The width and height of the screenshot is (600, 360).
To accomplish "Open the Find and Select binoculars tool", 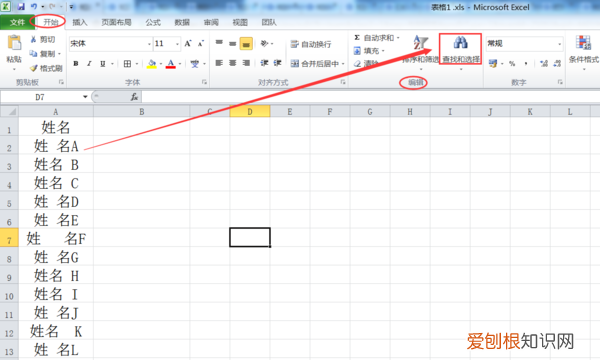I will click(x=460, y=43).
